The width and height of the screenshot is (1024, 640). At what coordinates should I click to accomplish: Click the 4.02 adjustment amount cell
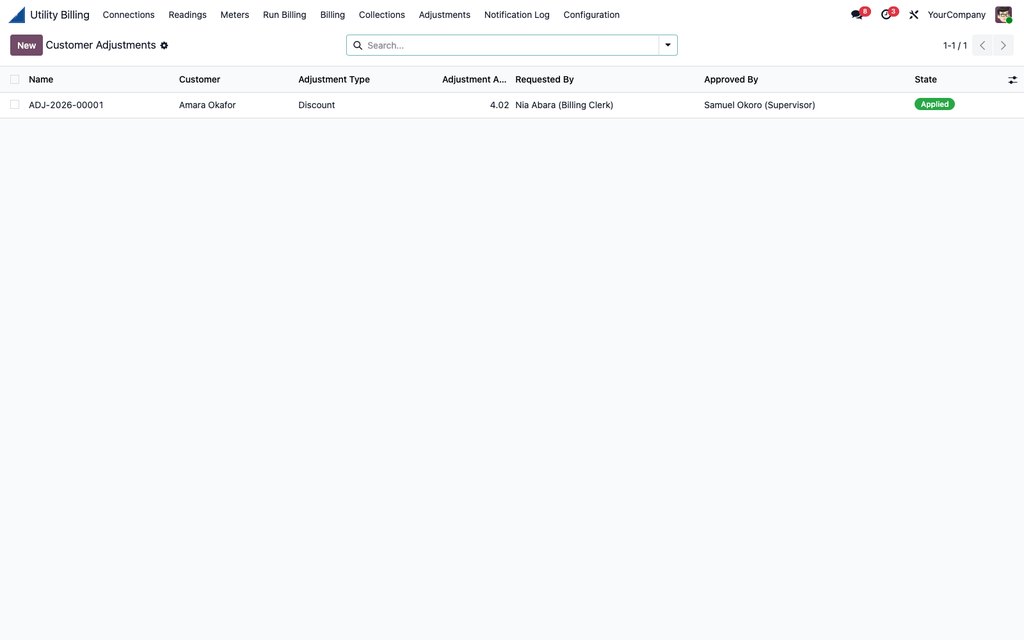[x=500, y=104]
